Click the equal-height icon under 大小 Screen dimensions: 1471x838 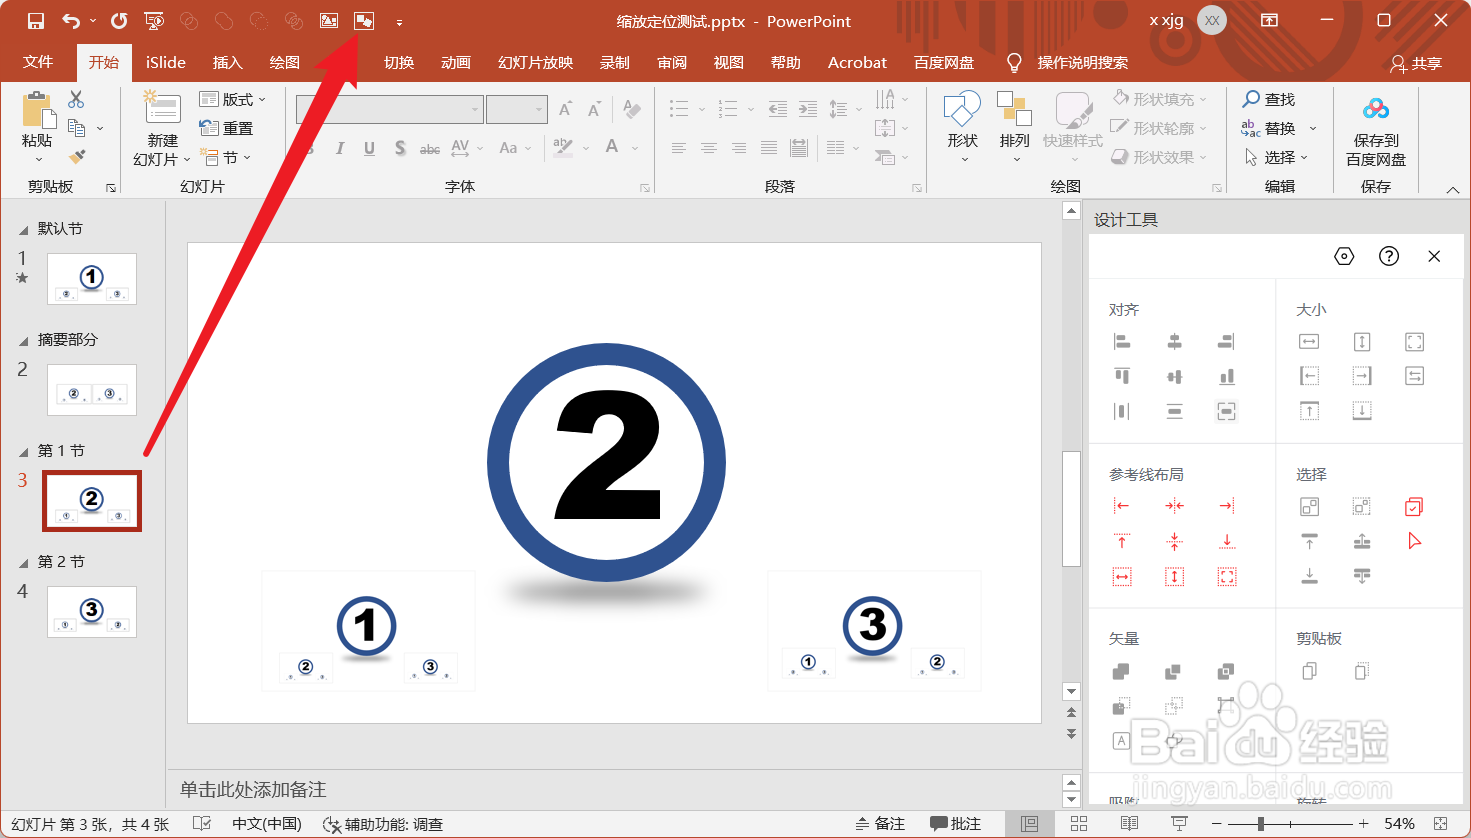pos(1362,342)
